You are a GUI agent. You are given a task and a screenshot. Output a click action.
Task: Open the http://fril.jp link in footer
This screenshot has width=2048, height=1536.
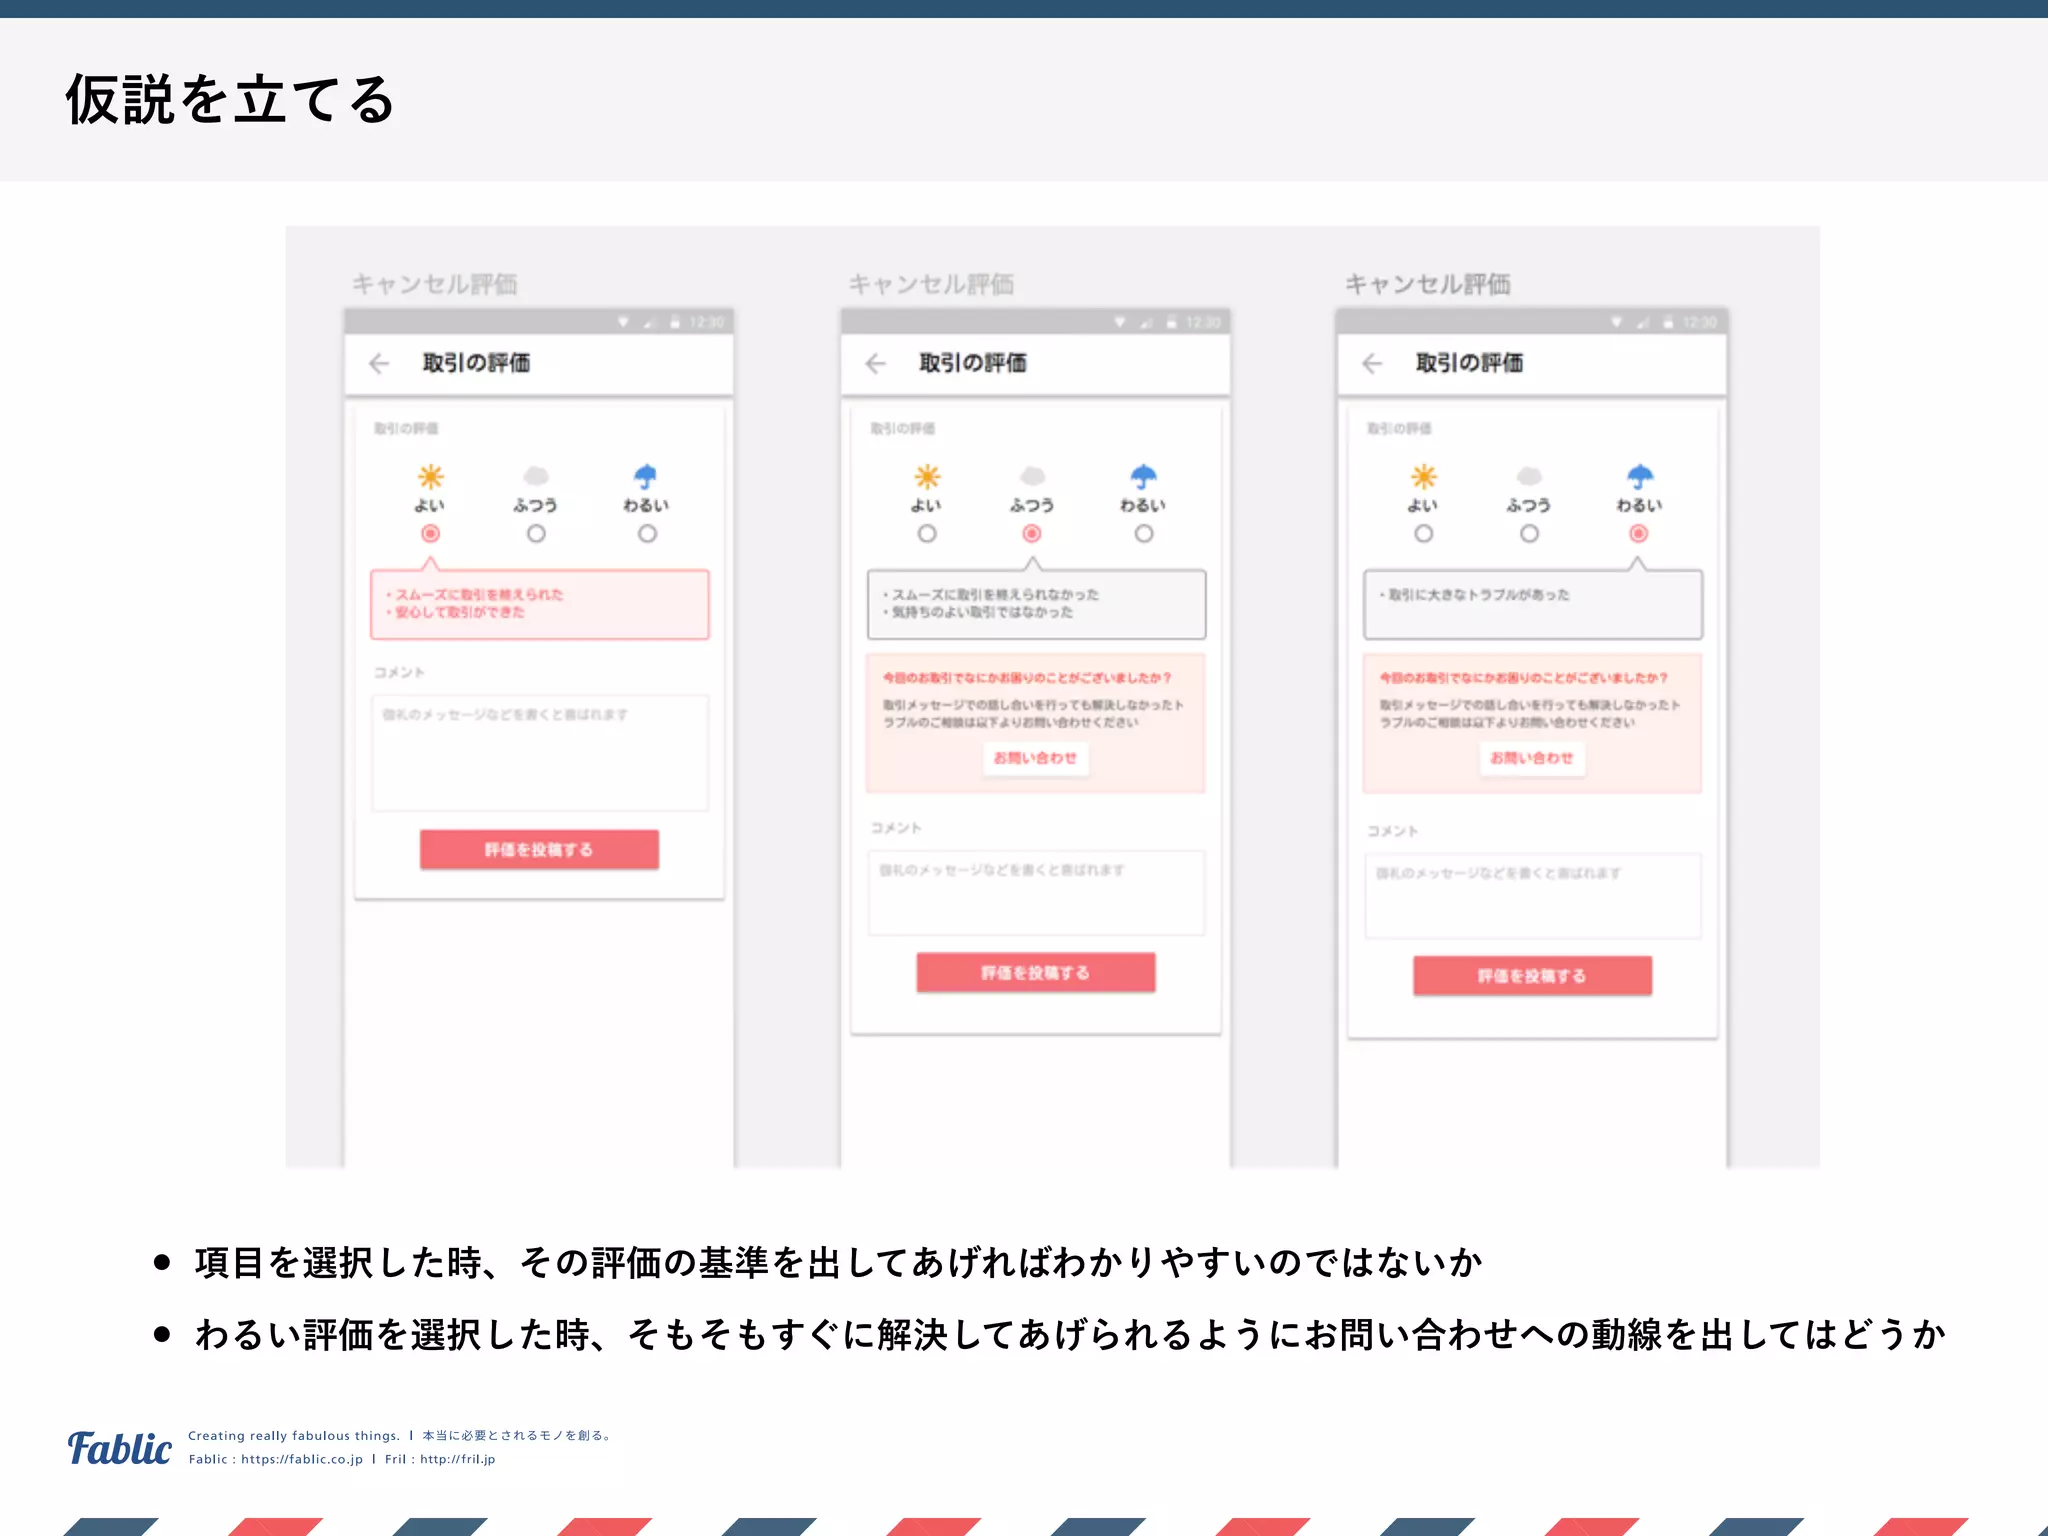(458, 1459)
